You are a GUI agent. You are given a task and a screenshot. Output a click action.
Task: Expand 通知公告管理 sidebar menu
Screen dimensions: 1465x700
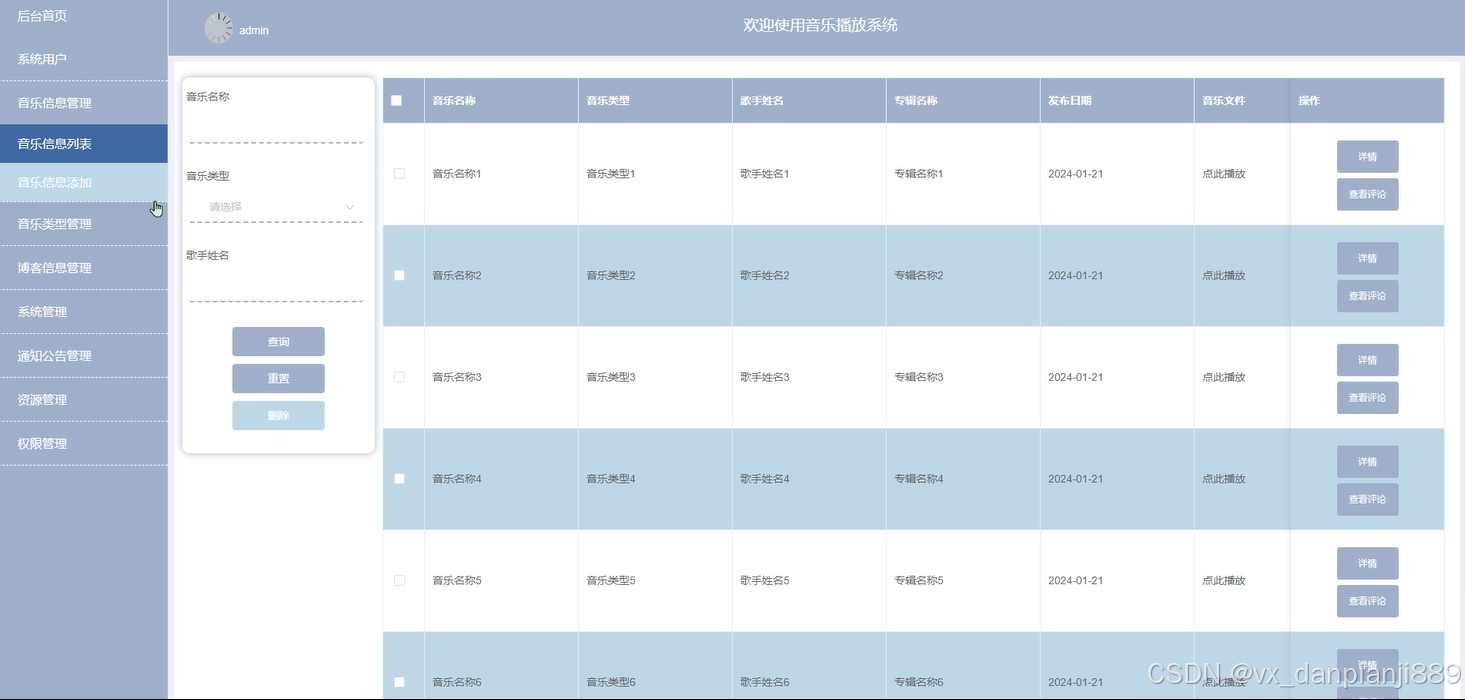tap(84, 356)
